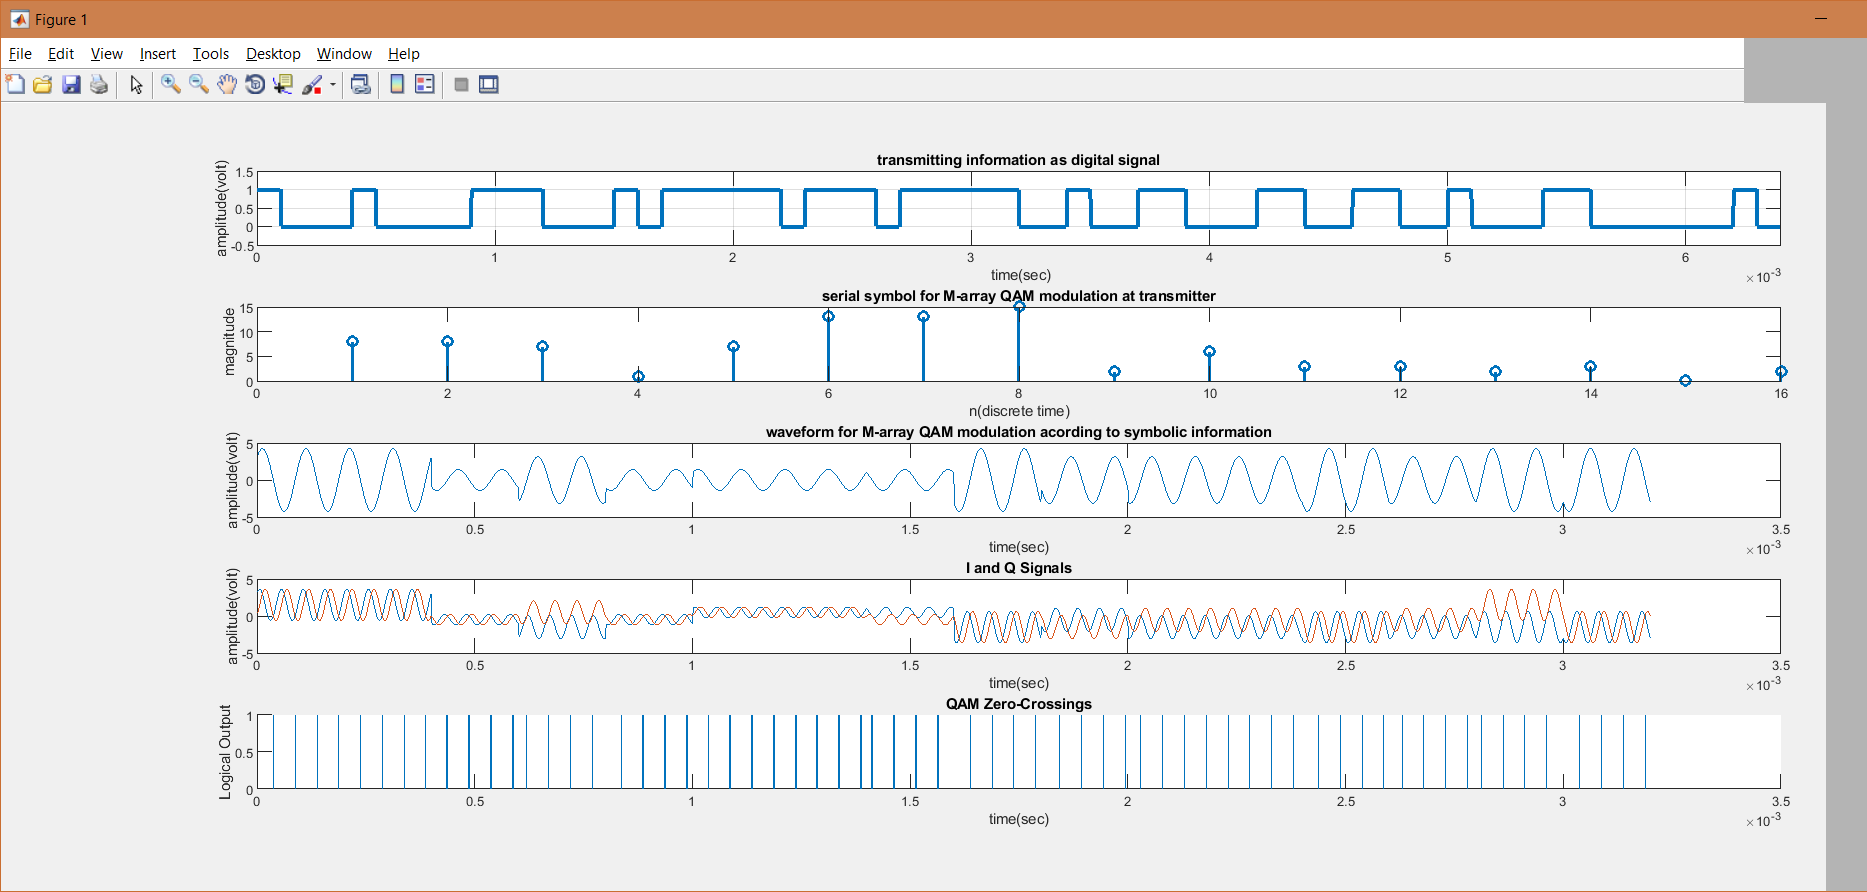Viewport: 1867px width, 892px height.
Task: Click the stem marker at n=15
Action: click(1685, 380)
